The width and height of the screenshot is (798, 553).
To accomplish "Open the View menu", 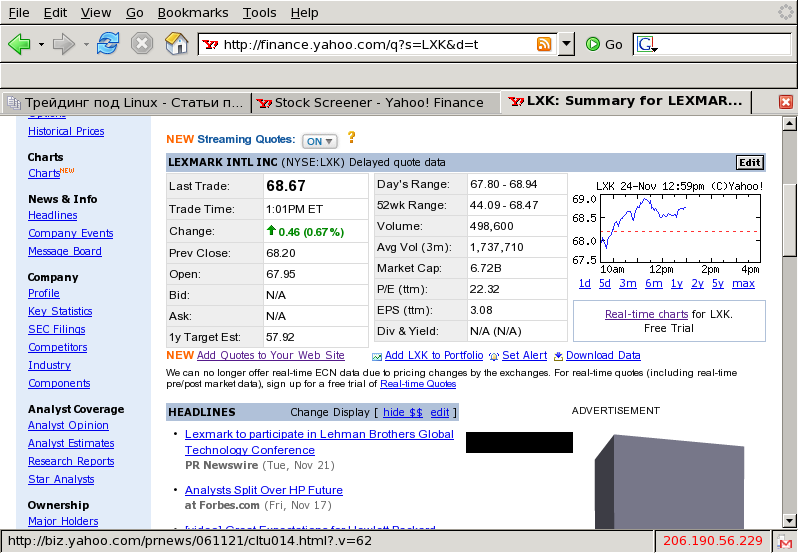I will pyautogui.click(x=96, y=13).
